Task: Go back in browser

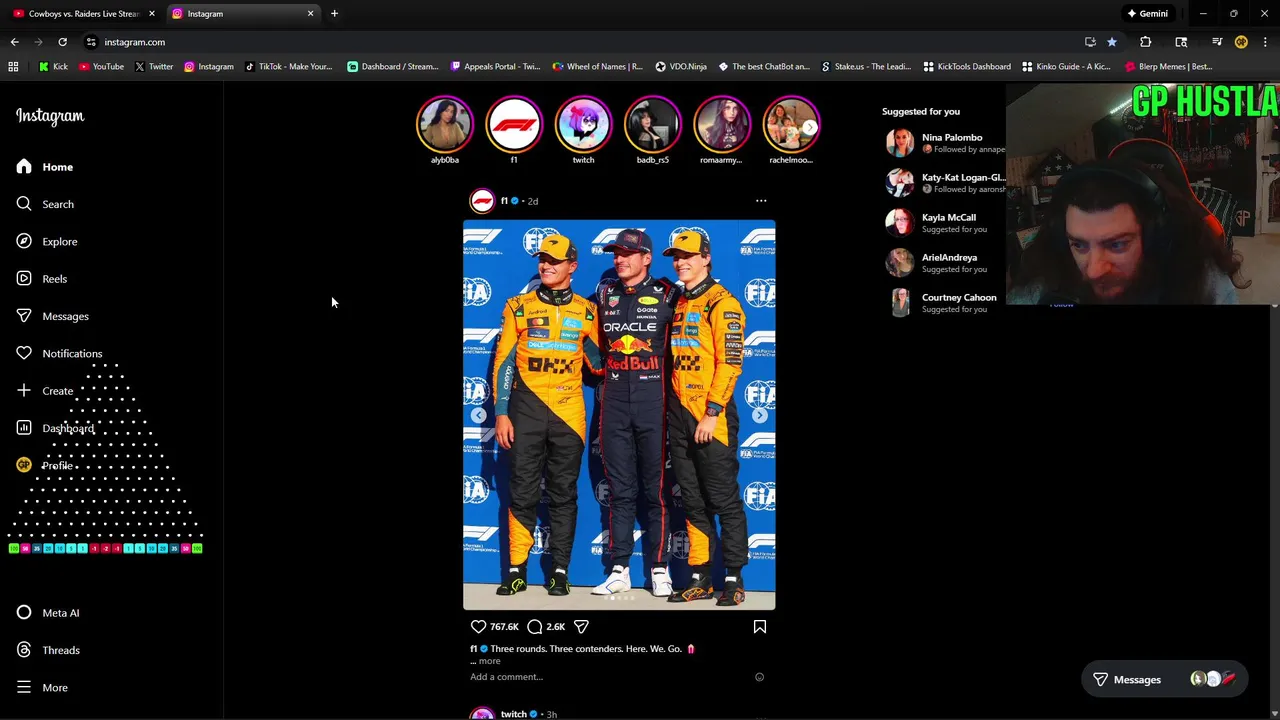Action: pos(15,42)
